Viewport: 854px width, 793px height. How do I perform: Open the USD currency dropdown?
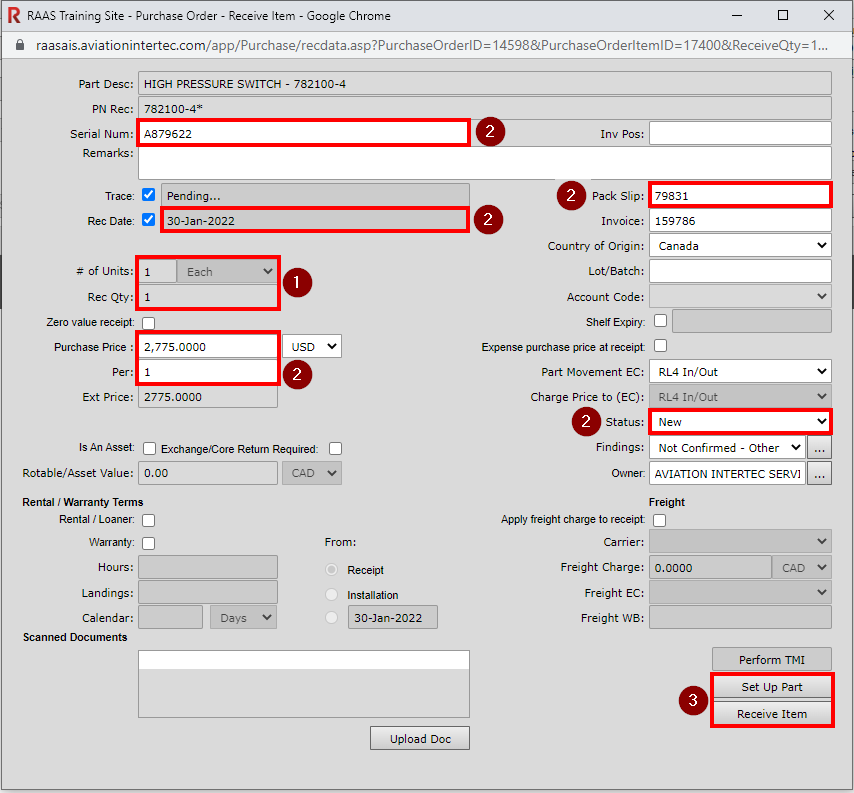tap(312, 347)
